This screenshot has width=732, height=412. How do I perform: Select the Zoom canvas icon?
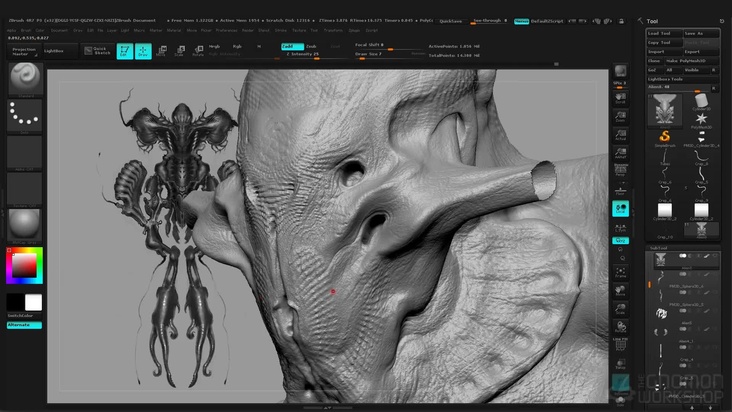[620, 116]
